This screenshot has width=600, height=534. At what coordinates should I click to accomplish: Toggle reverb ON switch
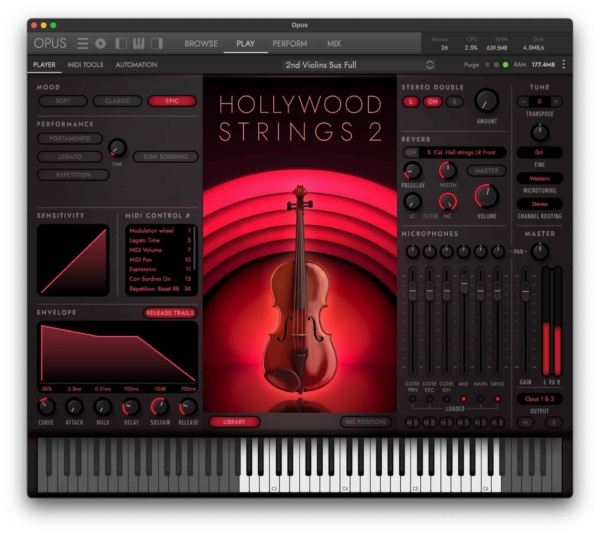(411, 152)
